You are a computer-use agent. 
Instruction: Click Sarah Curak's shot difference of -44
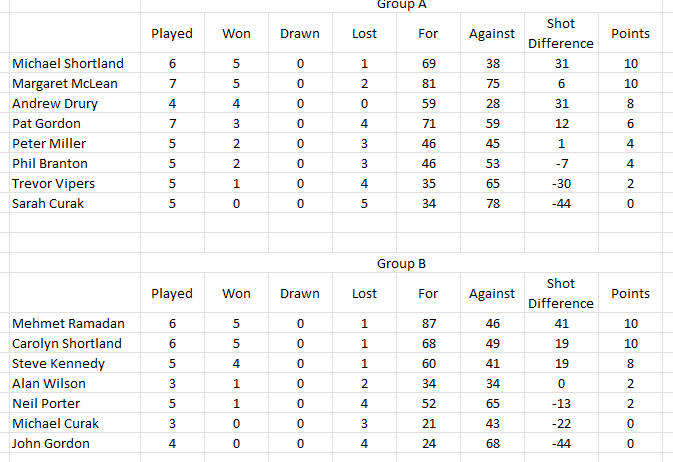[x=561, y=204]
